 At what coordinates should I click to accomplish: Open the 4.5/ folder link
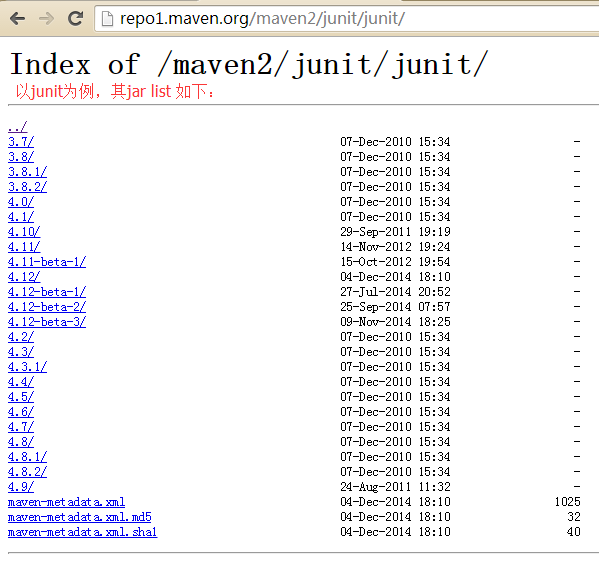21,396
